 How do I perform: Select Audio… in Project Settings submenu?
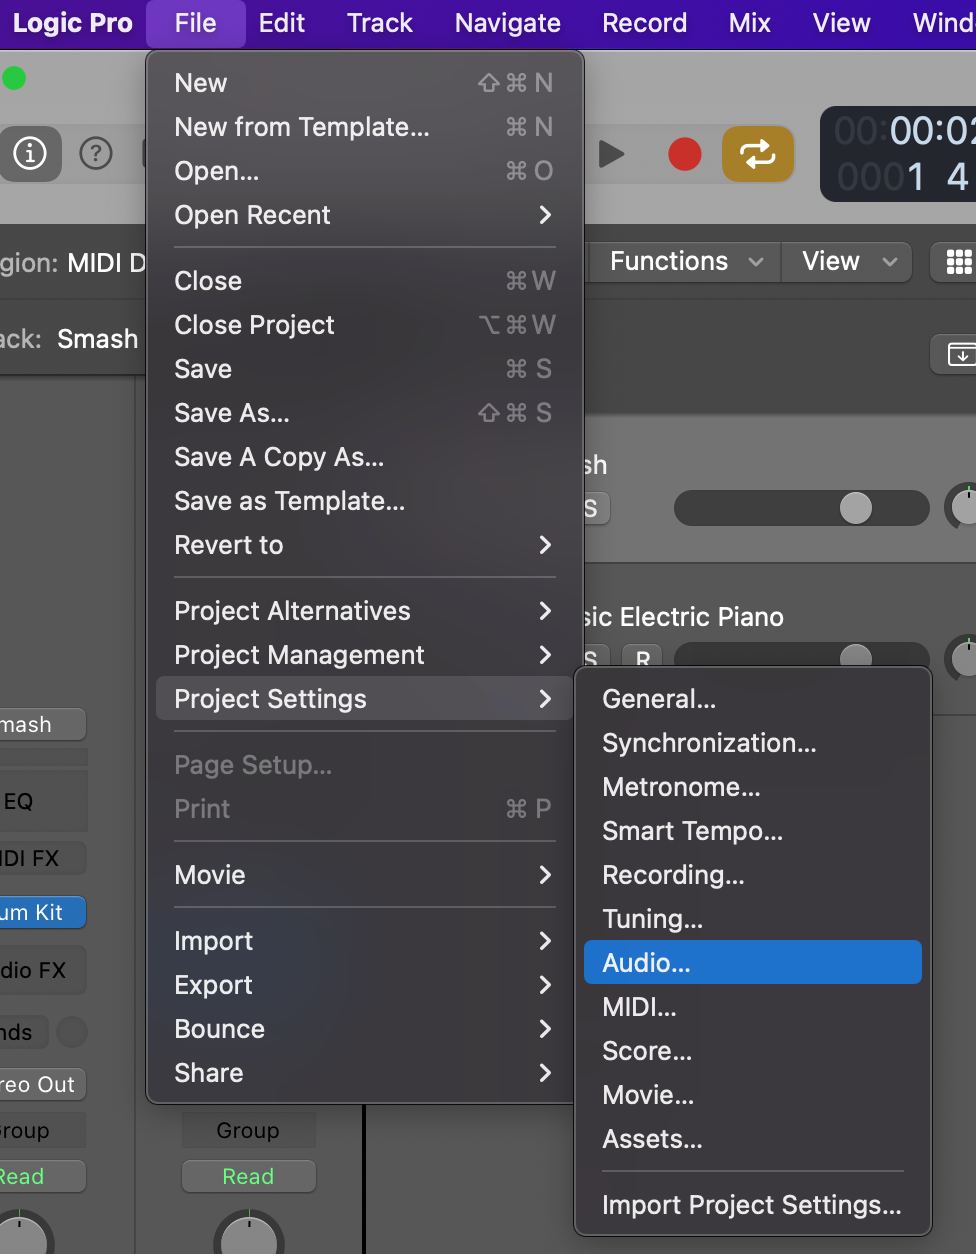click(753, 962)
